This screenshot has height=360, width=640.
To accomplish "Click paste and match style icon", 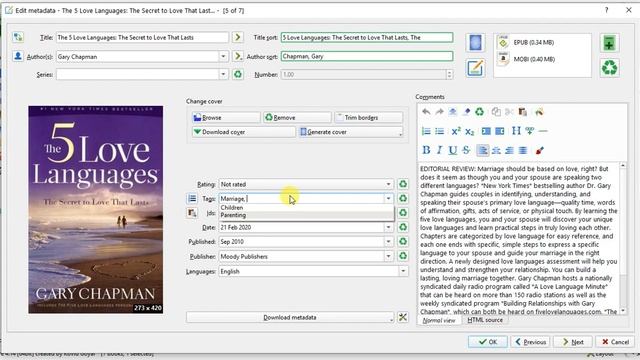I will pyautogui.click(x=539, y=112).
